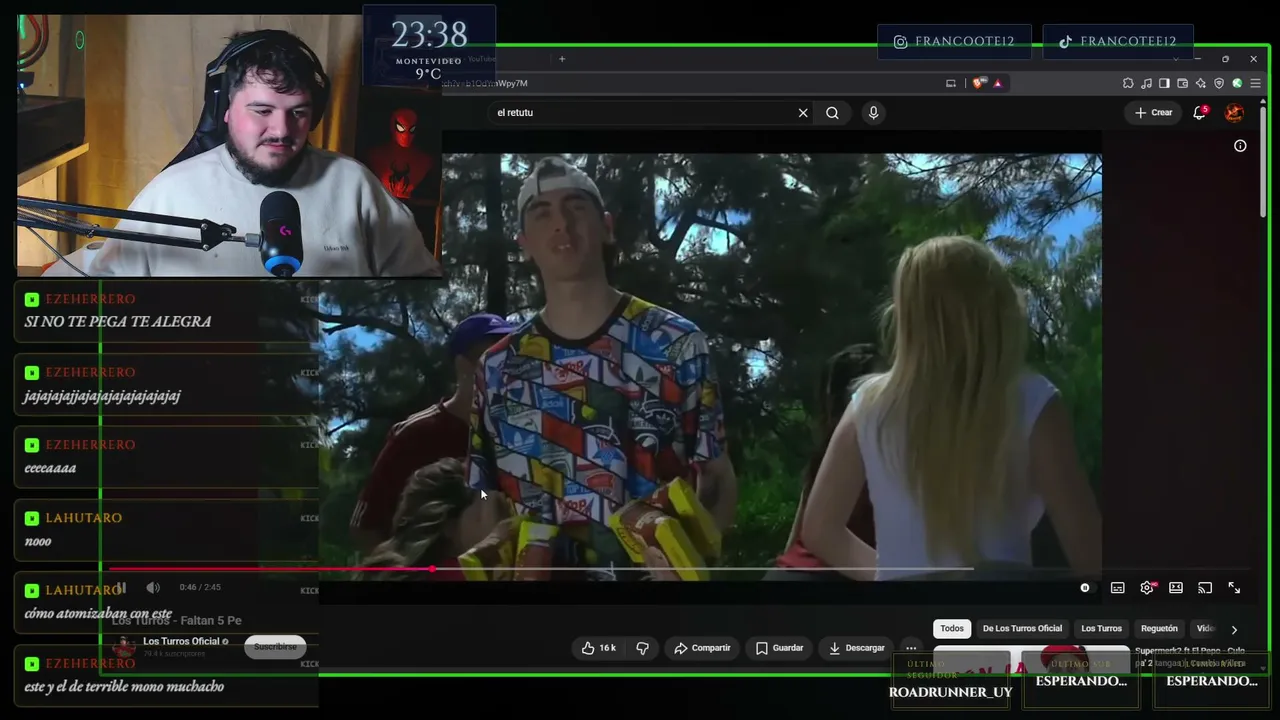Like the video with 16 k likes
1280x720 pixels.
coord(598,648)
